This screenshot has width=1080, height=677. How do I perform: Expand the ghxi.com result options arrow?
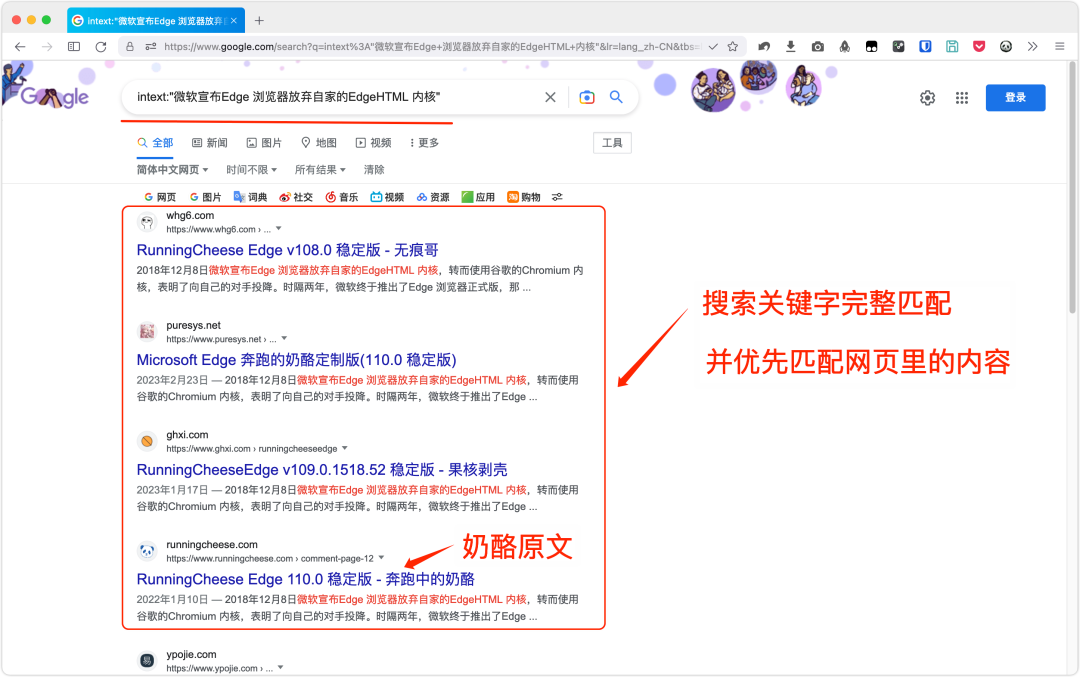pos(344,448)
